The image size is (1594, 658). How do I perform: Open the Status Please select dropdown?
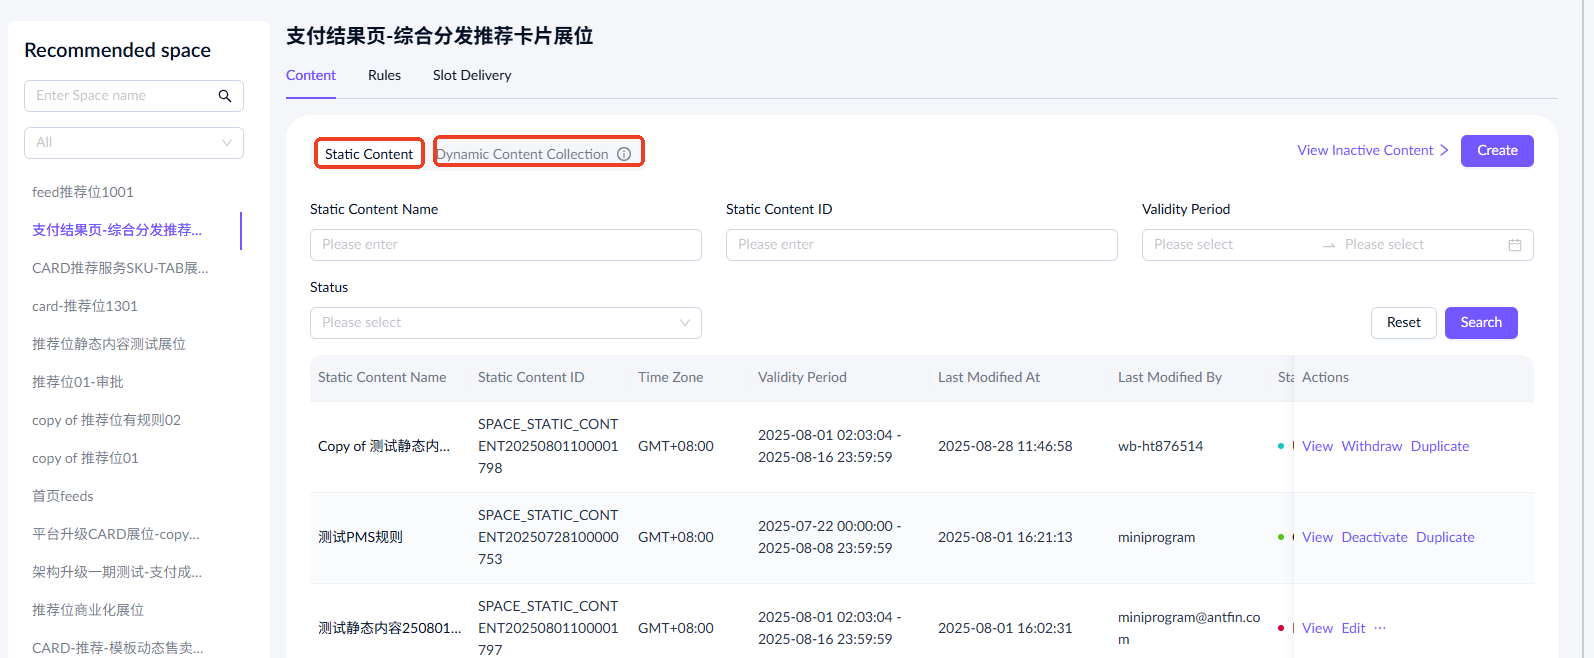pos(506,323)
